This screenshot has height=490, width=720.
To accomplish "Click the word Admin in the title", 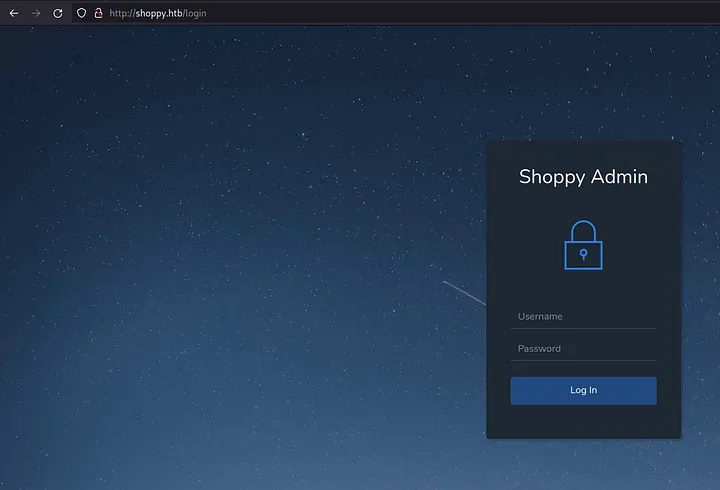I will tap(619, 177).
